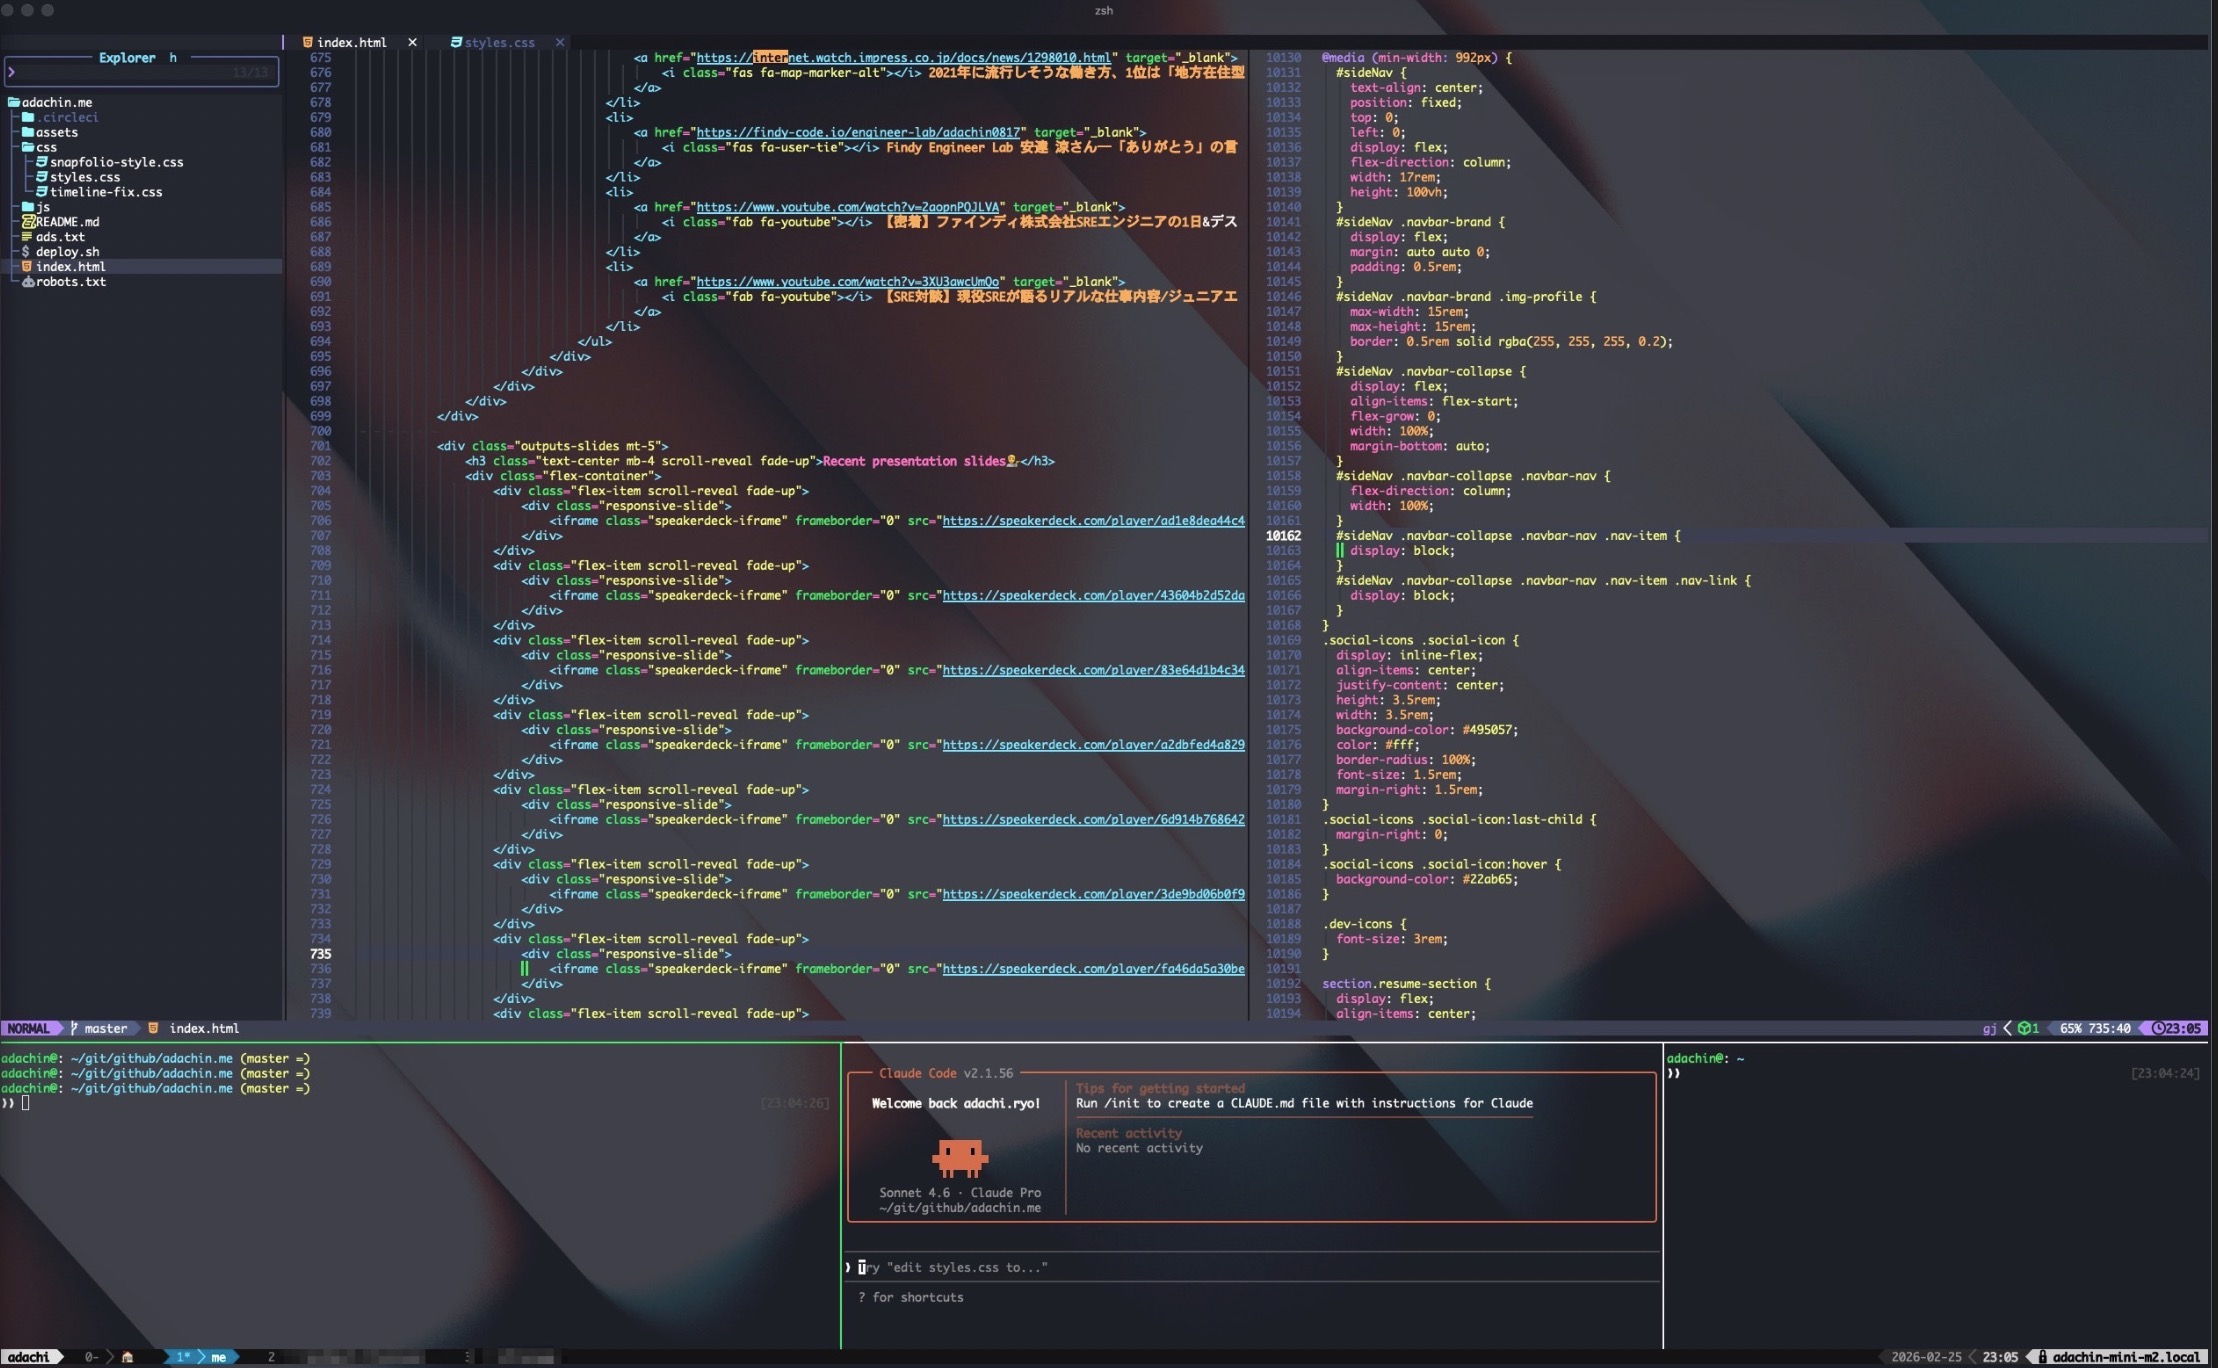Expand the .circleci folder
Screen dimensions: 2218x1368
point(60,117)
